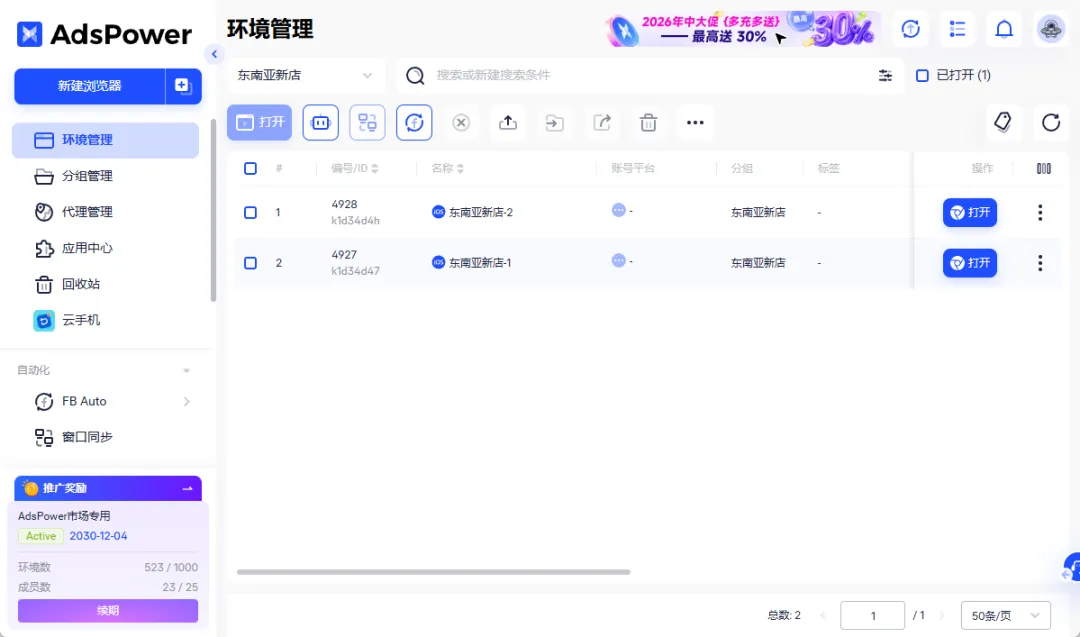Click the toolbar 打开 batch open button
The width and height of the screenshot is (1080, 637).
[260, 123]
